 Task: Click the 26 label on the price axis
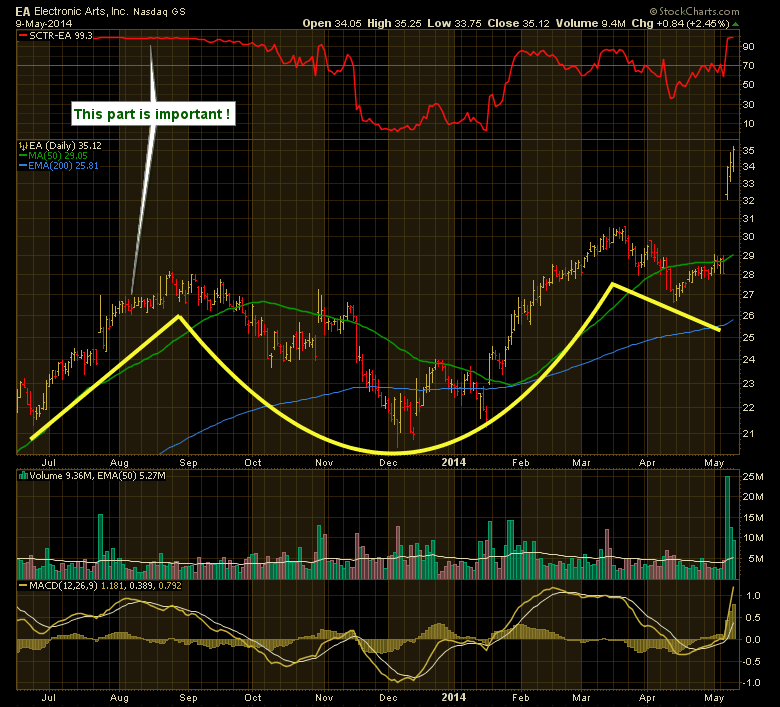coord(749,315)
